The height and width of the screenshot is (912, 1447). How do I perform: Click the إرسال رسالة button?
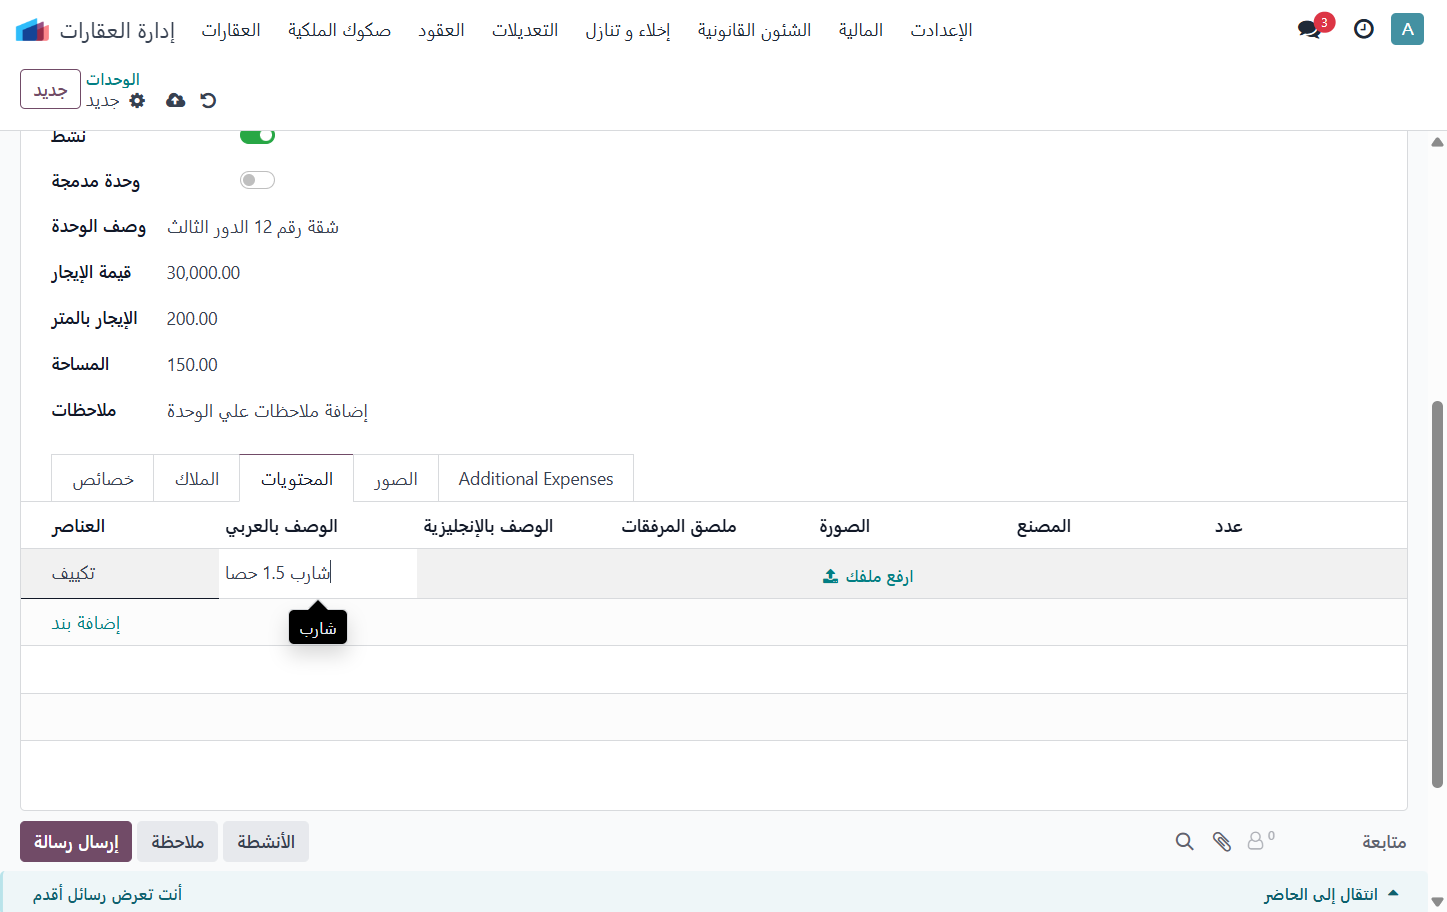[x=76, y=842]
